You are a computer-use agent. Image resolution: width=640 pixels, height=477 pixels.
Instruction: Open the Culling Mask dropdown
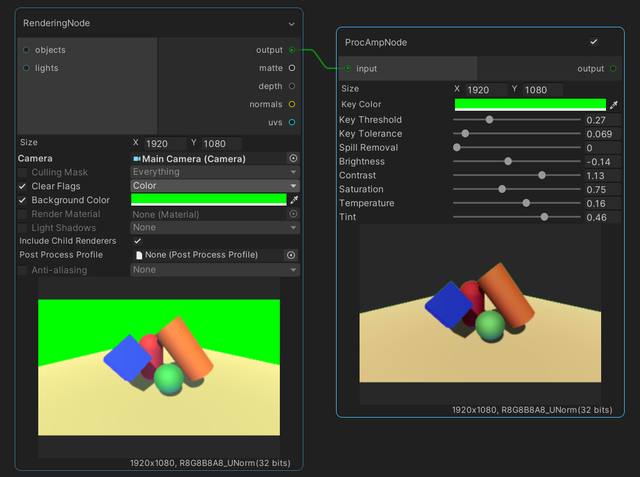[215, 172]
